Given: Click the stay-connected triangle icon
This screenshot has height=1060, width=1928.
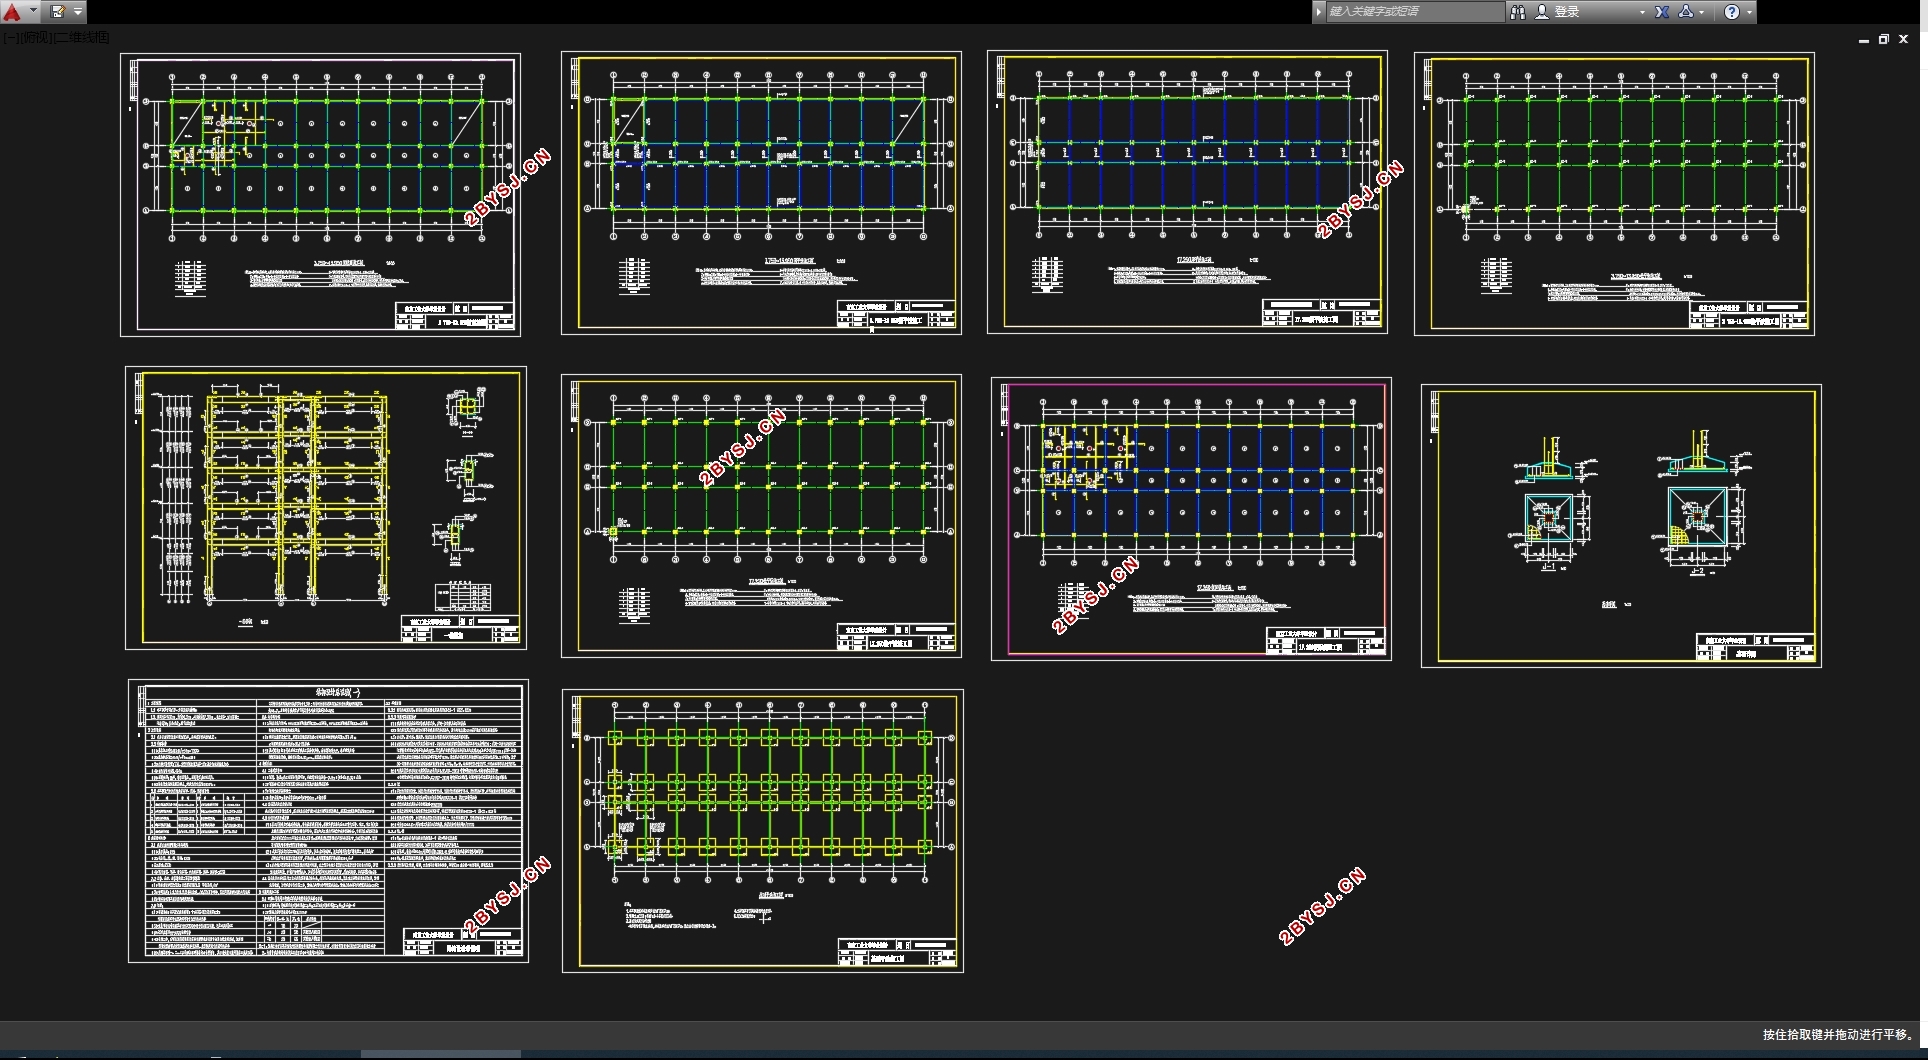Looking at the screenshot, I should (x=1686, y=12).
